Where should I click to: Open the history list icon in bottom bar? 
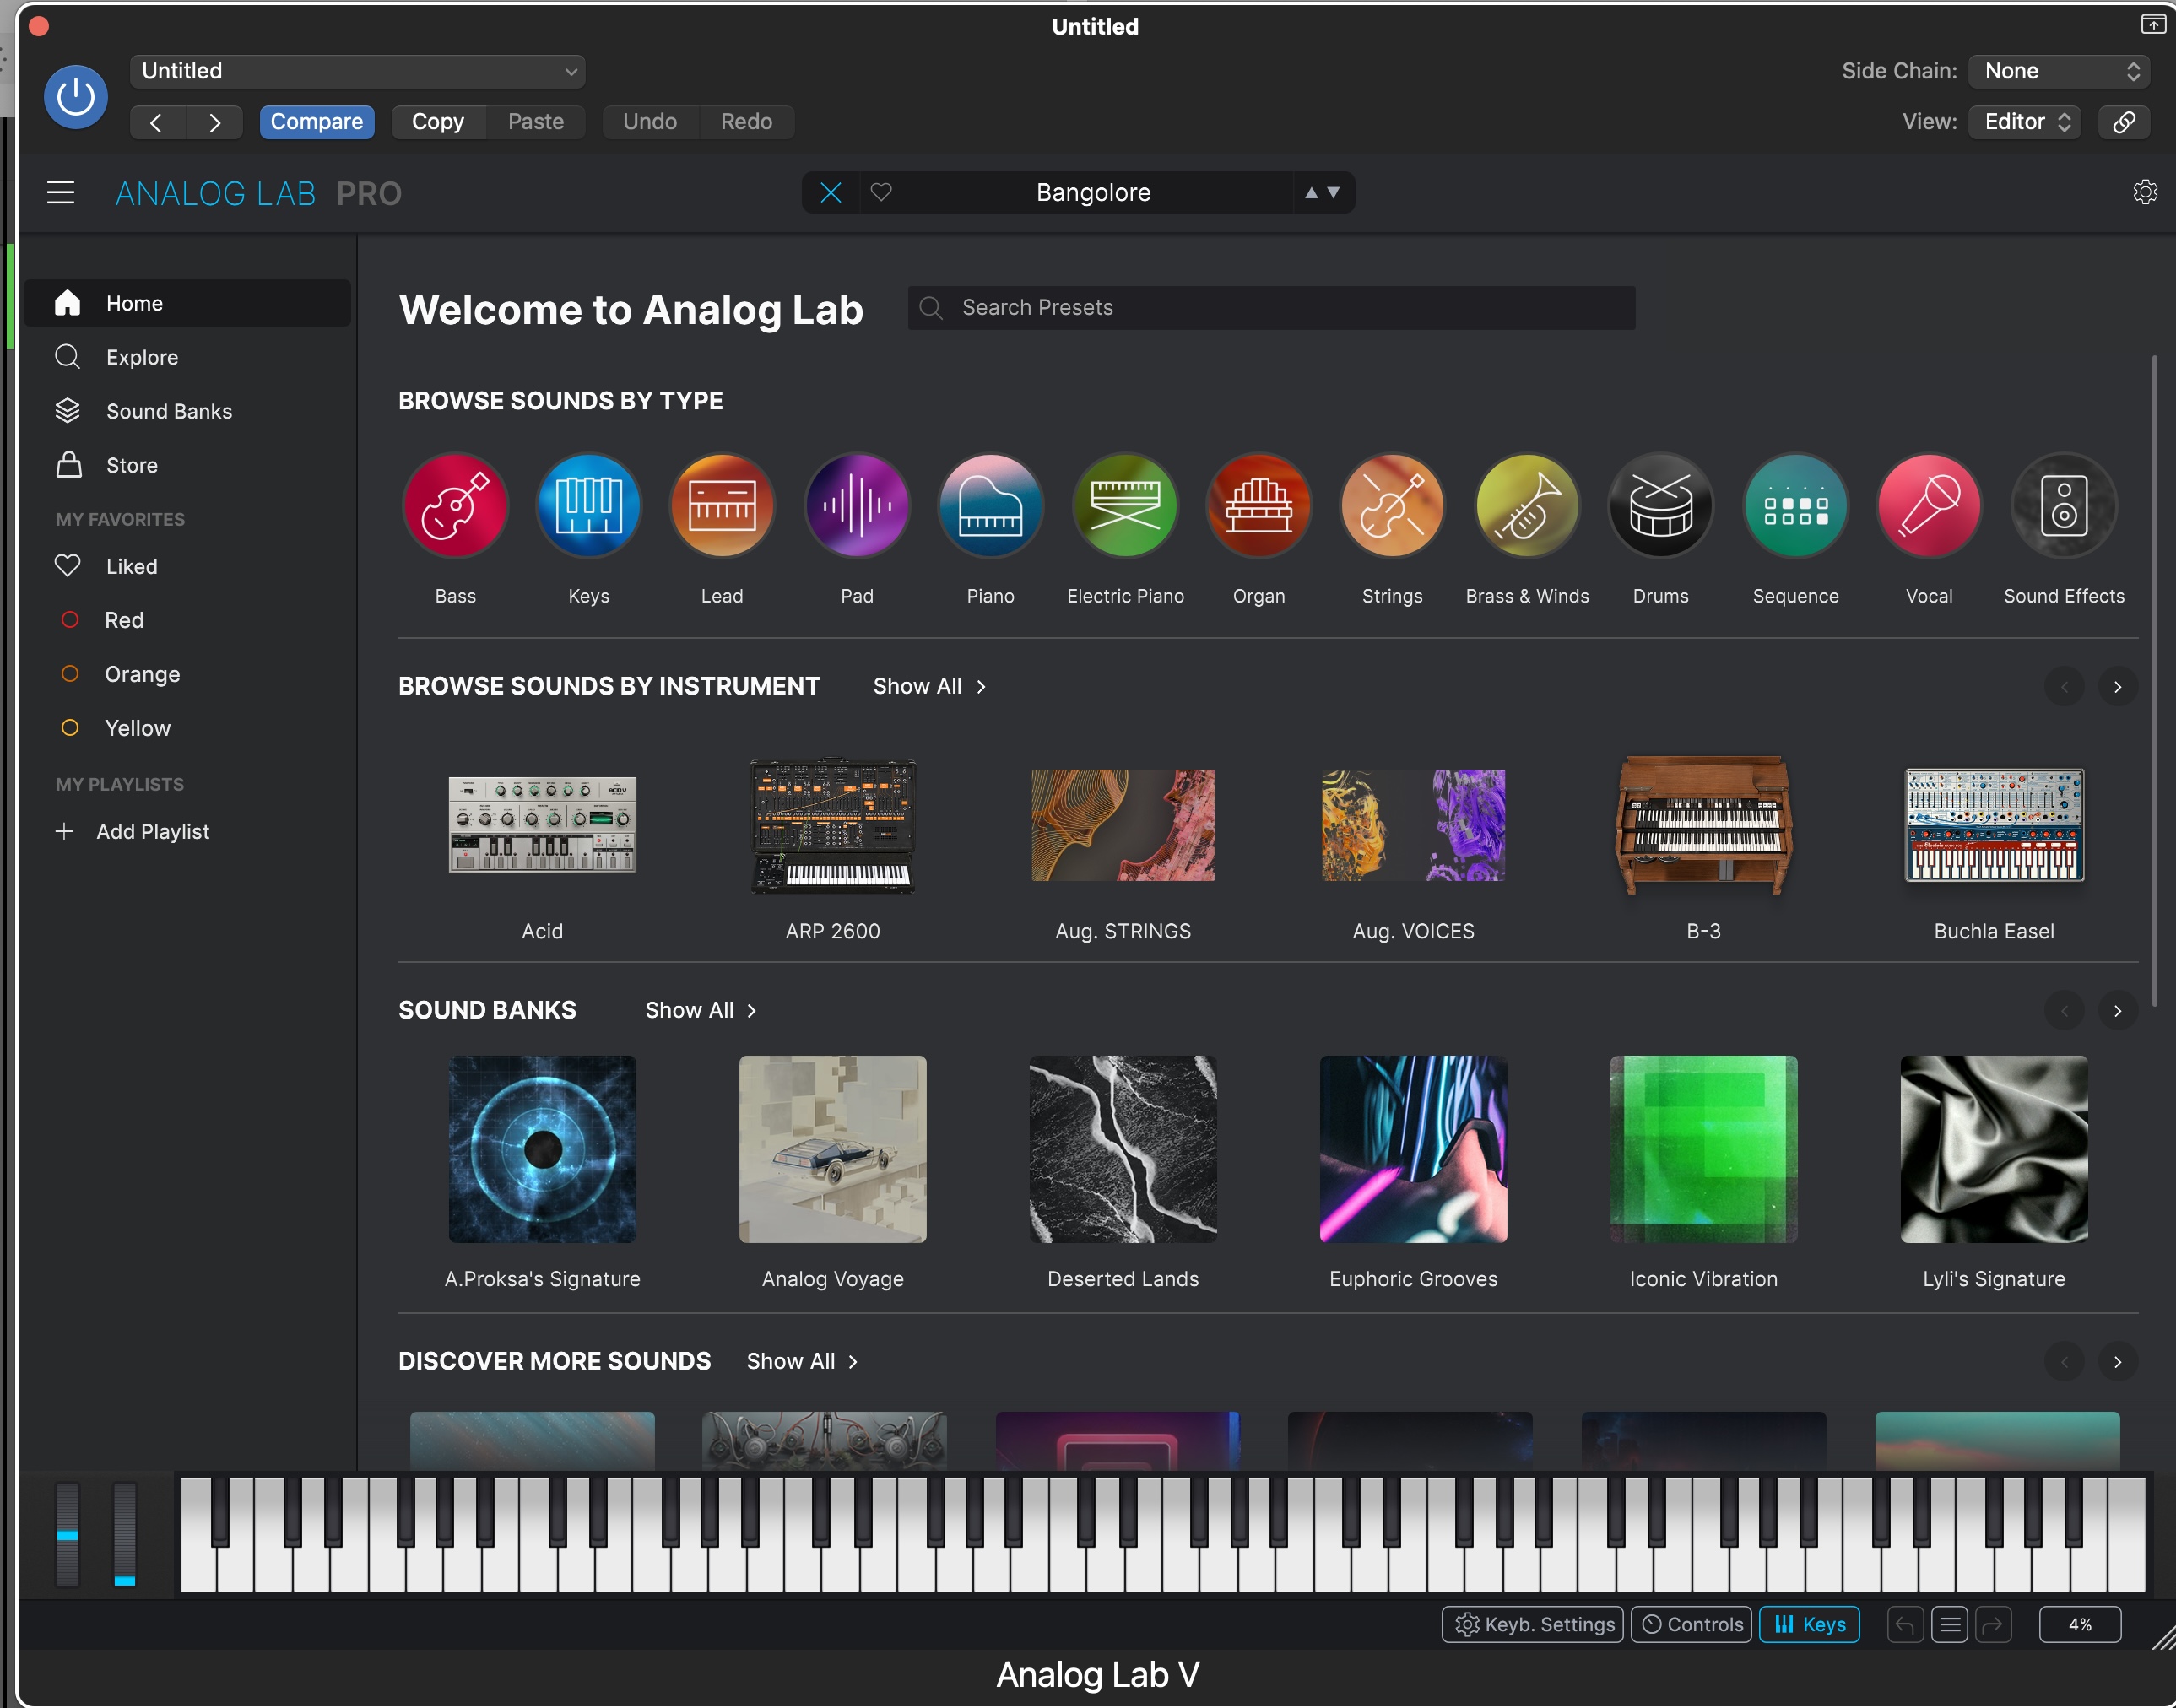click(x=1949, y=1624)
